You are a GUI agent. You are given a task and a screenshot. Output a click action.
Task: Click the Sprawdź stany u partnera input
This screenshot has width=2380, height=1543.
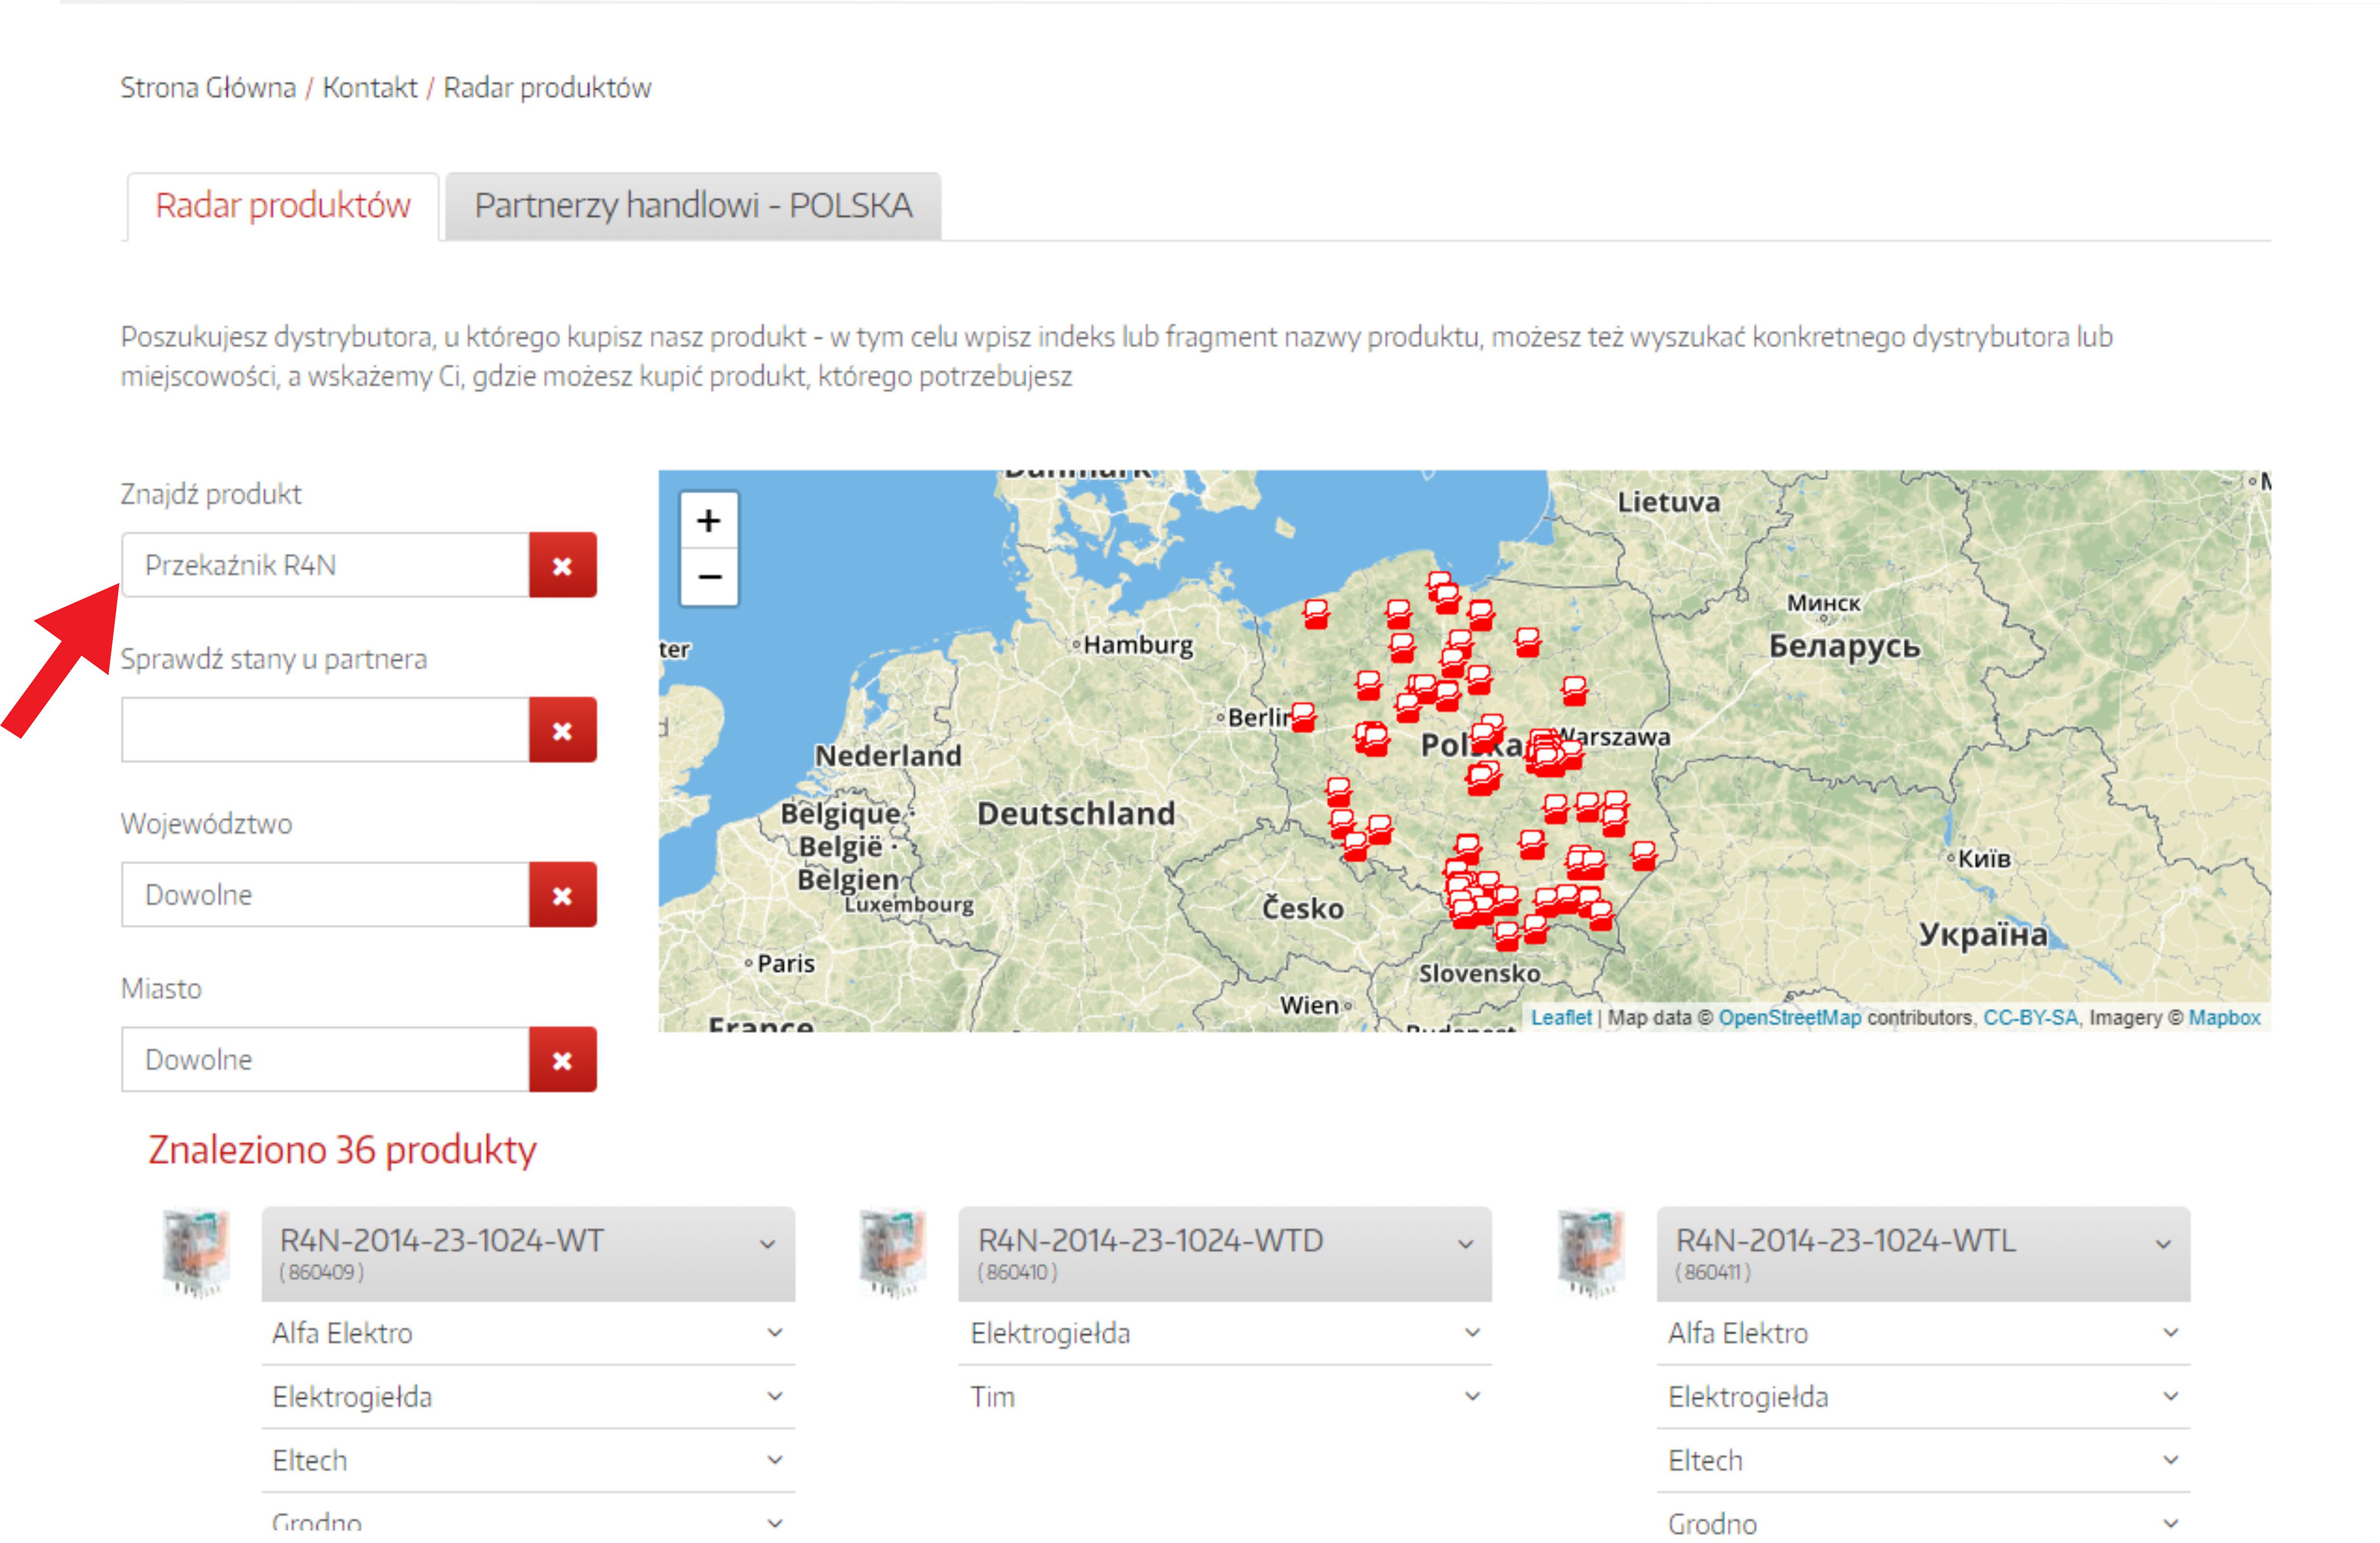click(325, 731)
